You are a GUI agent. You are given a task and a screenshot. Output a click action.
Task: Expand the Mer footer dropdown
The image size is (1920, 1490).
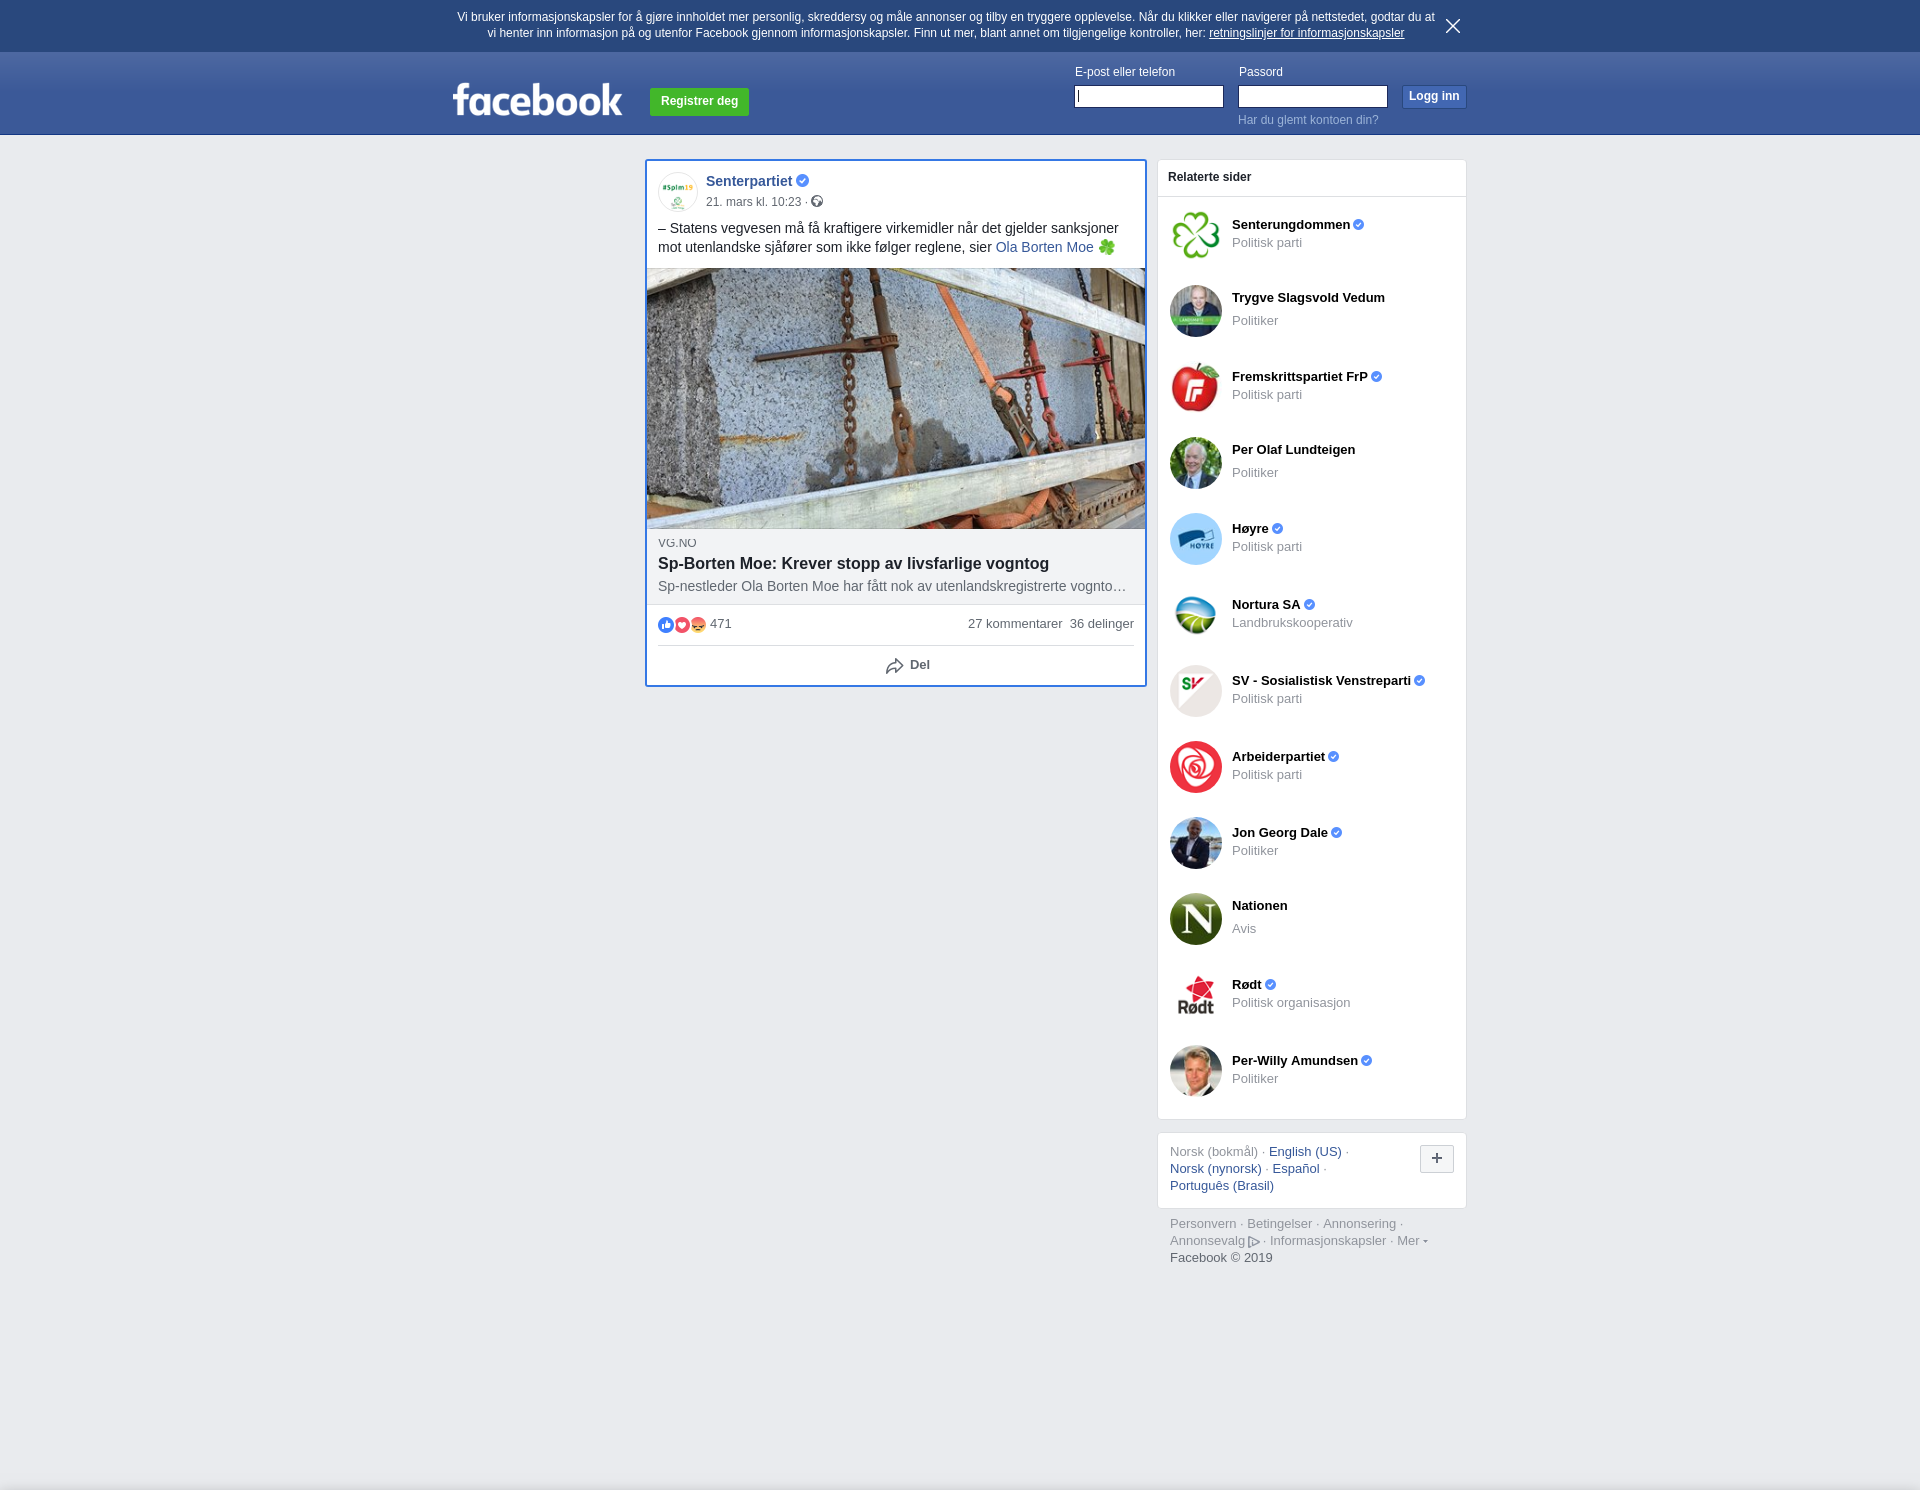pos(1412,1241)
